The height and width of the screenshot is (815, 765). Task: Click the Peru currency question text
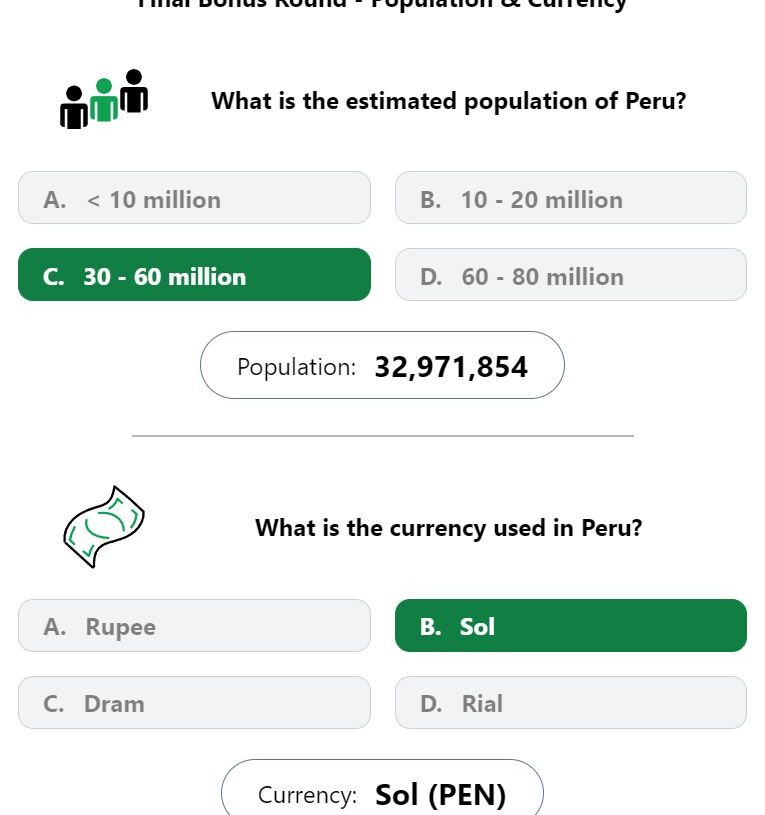tap(449, 529)
